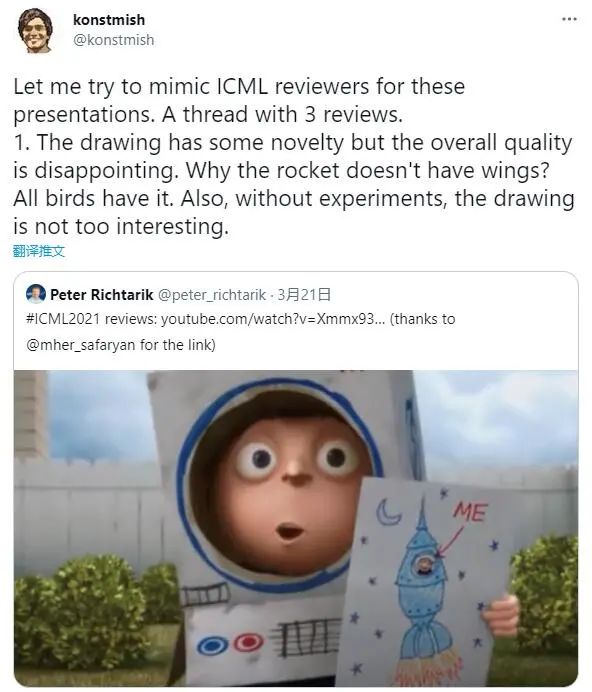Open the @konstmish handle link
Image resolution: width=592 pixels, height=692 pixels.
coord(113,40)
